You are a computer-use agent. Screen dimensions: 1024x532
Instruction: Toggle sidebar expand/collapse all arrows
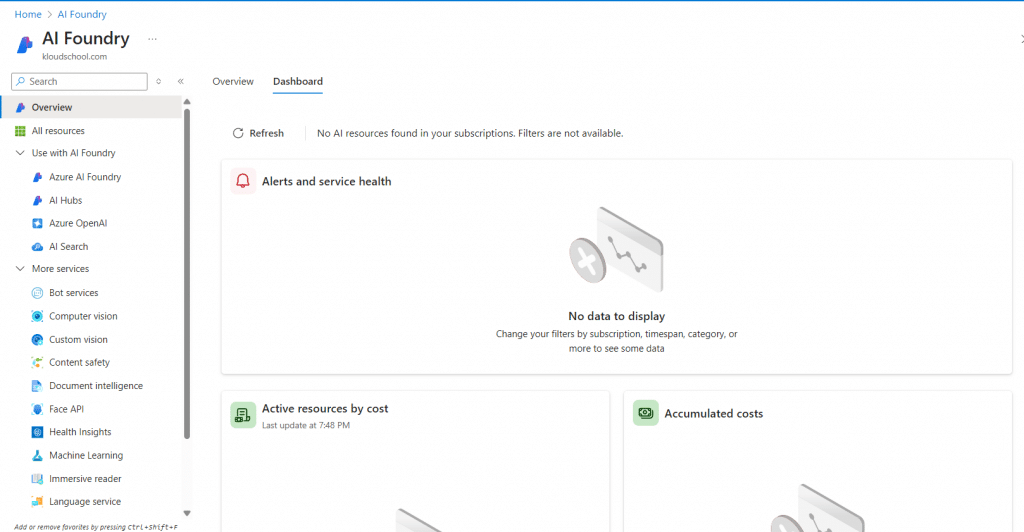[159, 82]
